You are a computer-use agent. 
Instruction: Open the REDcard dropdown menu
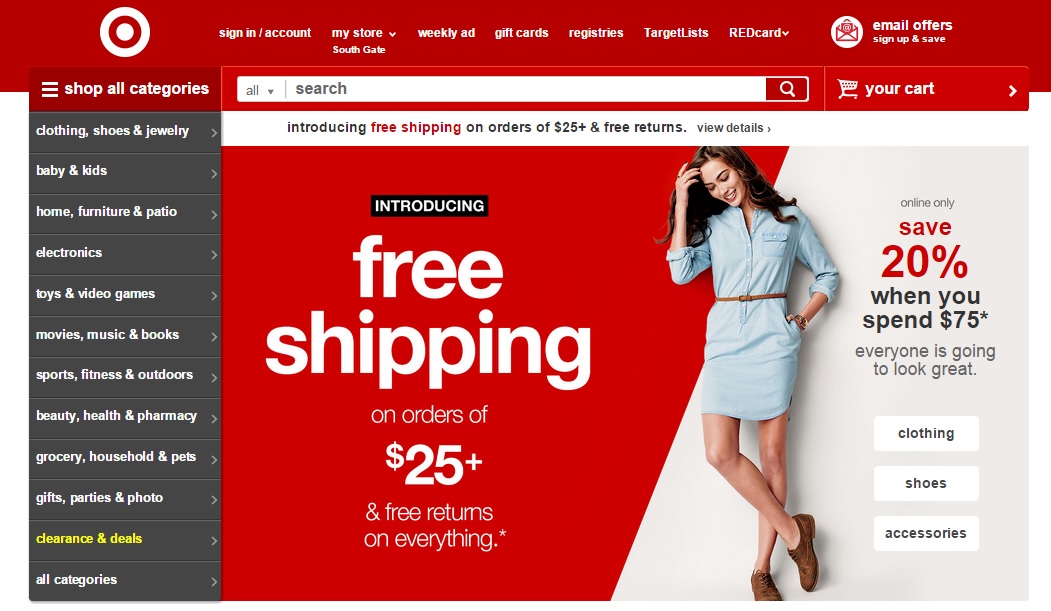tap(759, 33)
